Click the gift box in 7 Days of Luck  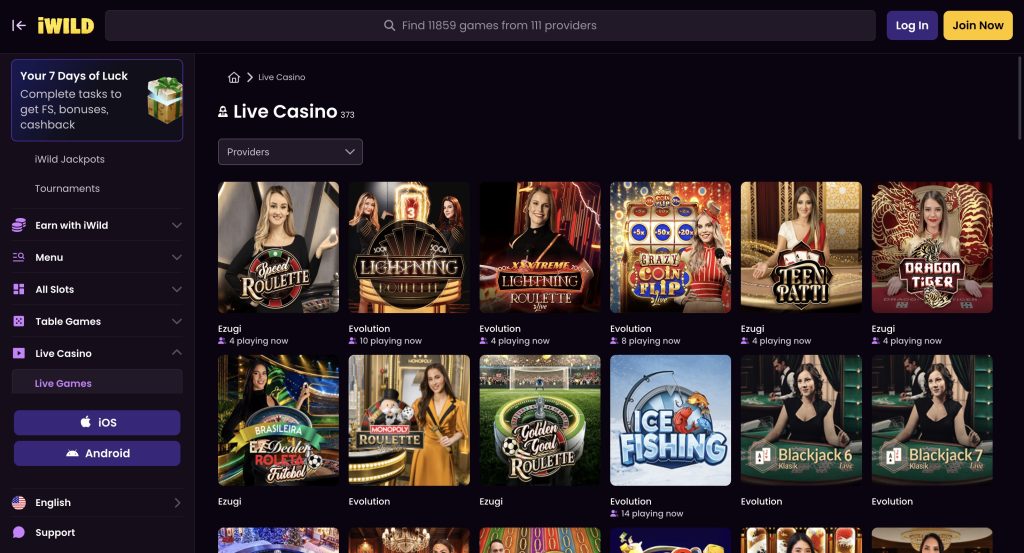(165, 99)
